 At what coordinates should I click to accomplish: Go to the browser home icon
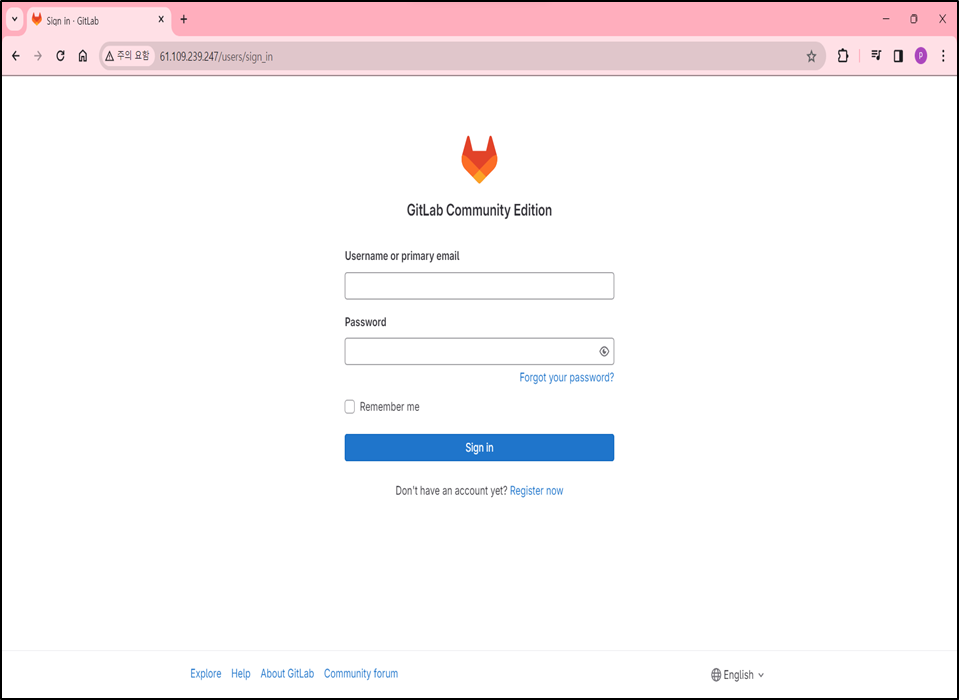coord(83,56)
